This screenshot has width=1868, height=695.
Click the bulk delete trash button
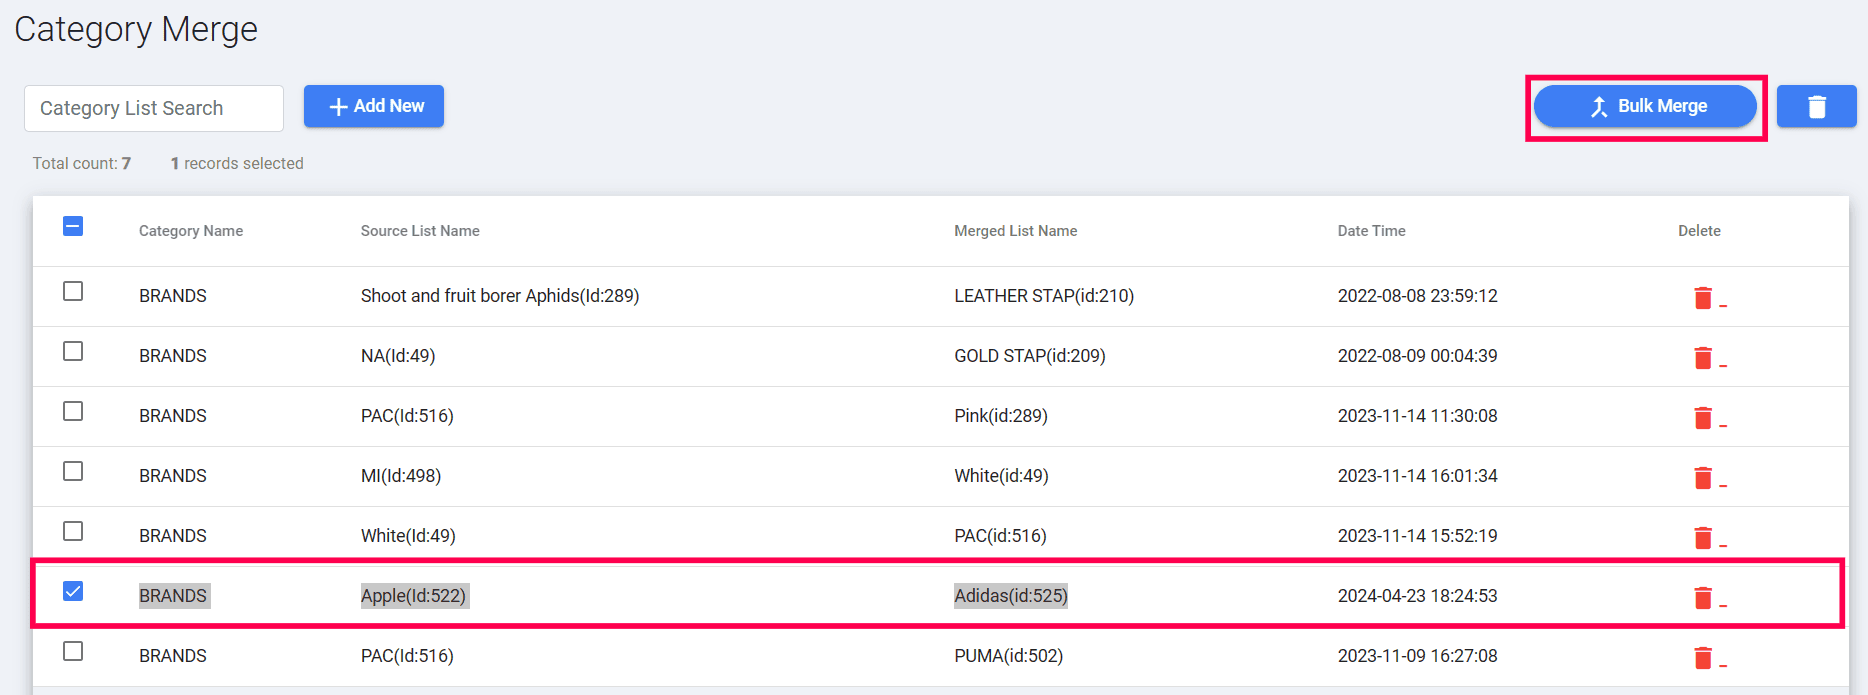coord(1817,106)
